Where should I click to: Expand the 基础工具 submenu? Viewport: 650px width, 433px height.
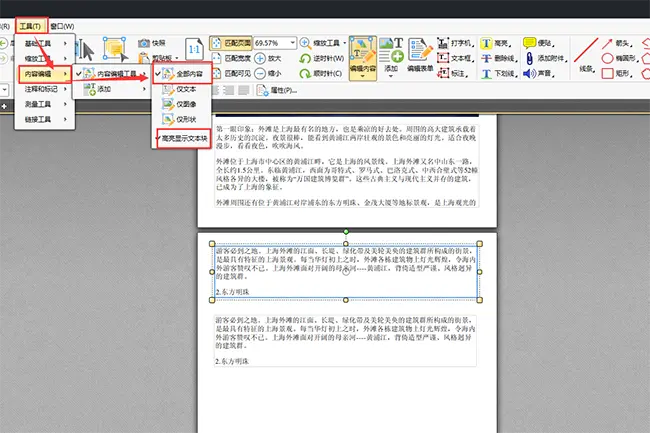click(x=45, y=43)
